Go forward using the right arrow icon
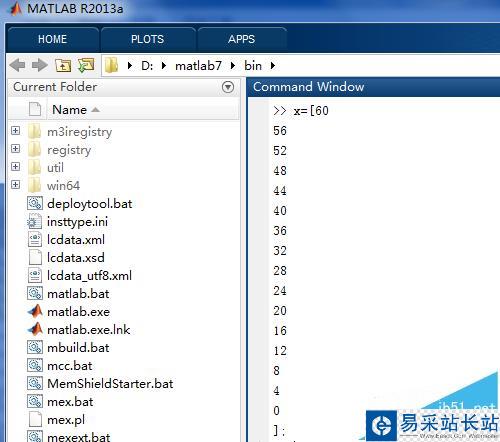The width and height of the screenshot is (500, 442). coord(39,65)
